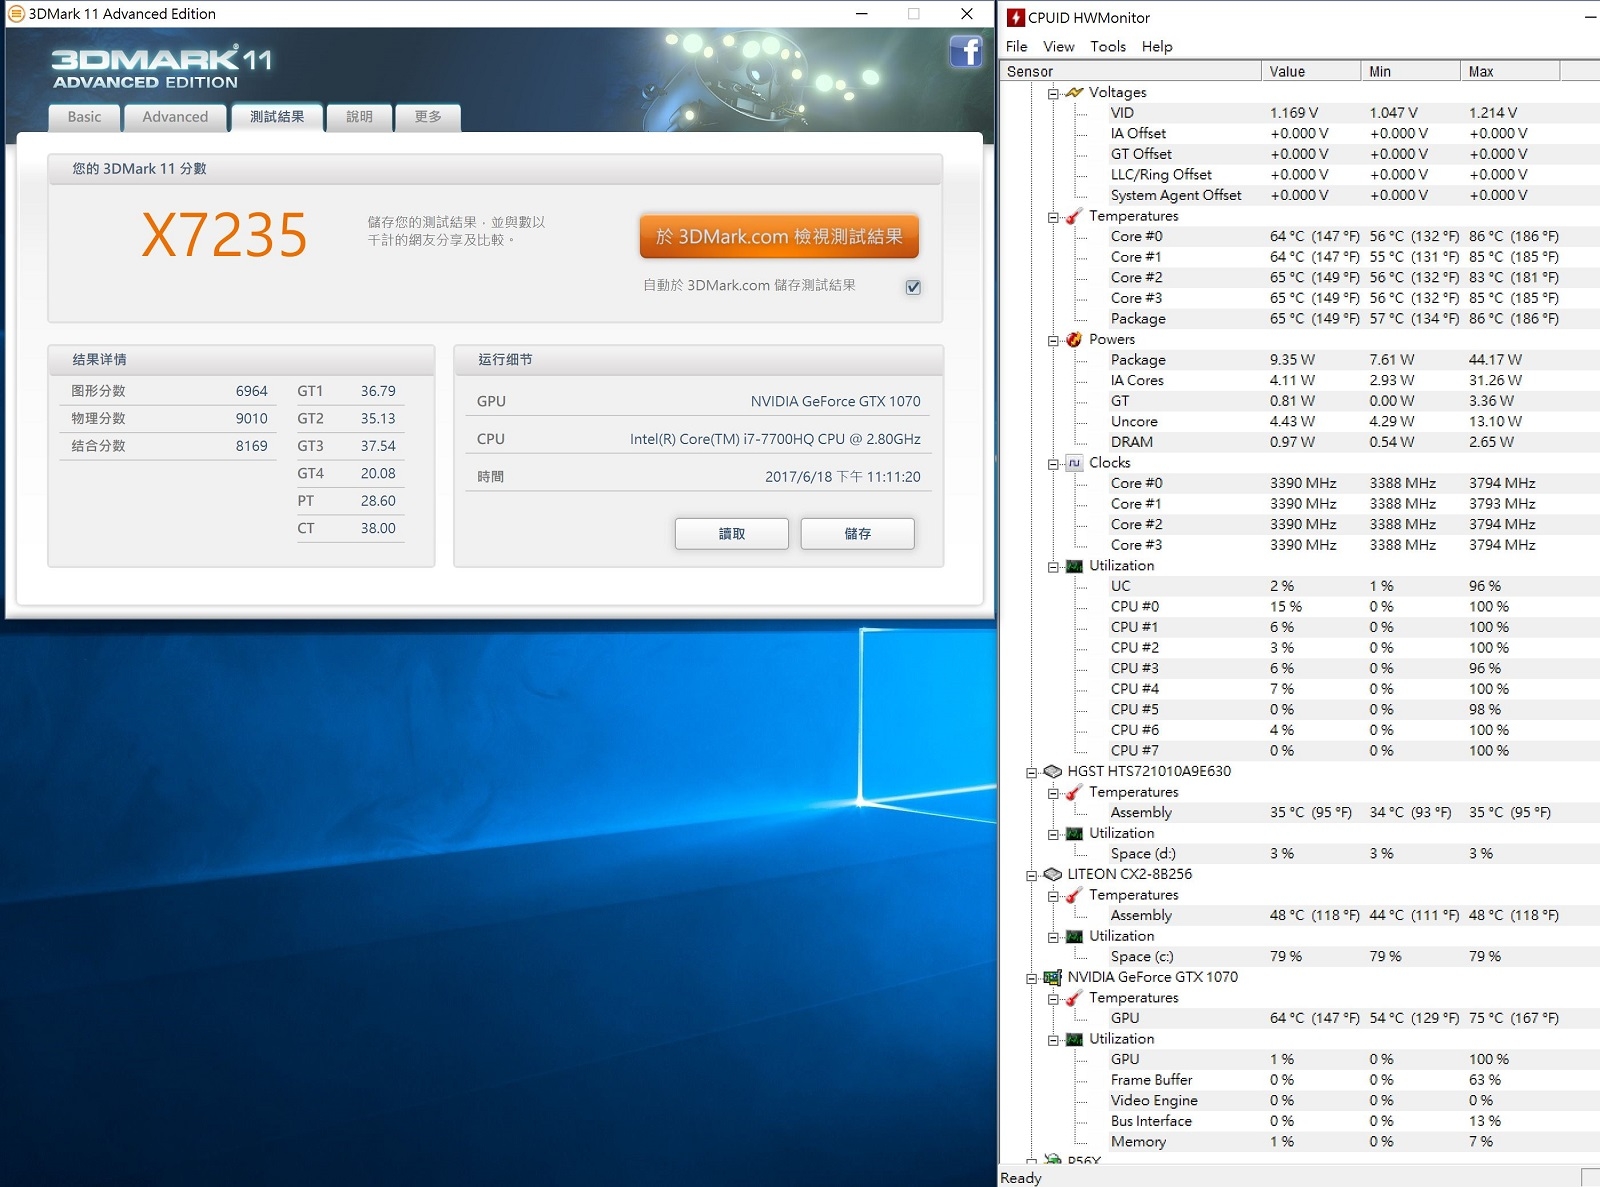The image size is (1600, 1187).
Task: Click the HGST HTS721010A9E630 drive icon
Action: 1053,771
